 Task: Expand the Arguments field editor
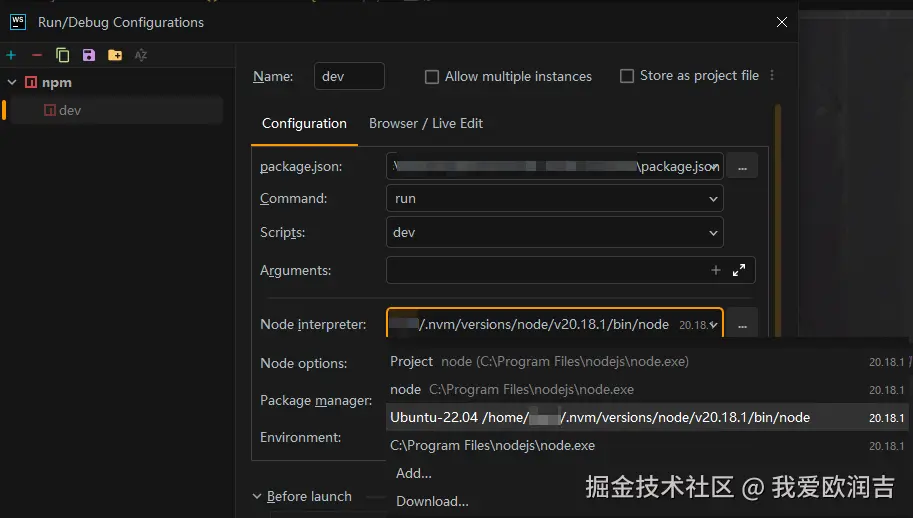[x=739, y=270]
